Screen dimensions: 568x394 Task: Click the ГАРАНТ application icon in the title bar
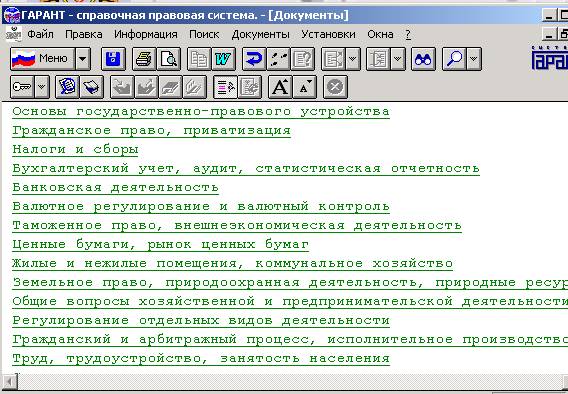[12, 15]
